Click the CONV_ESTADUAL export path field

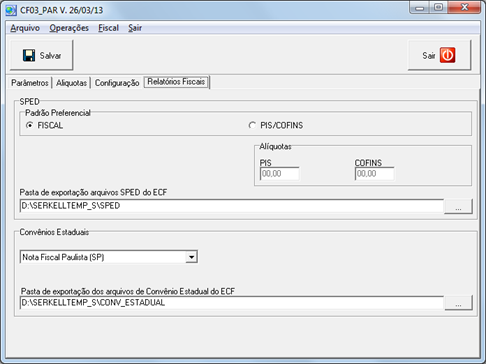tap(232, 303)
